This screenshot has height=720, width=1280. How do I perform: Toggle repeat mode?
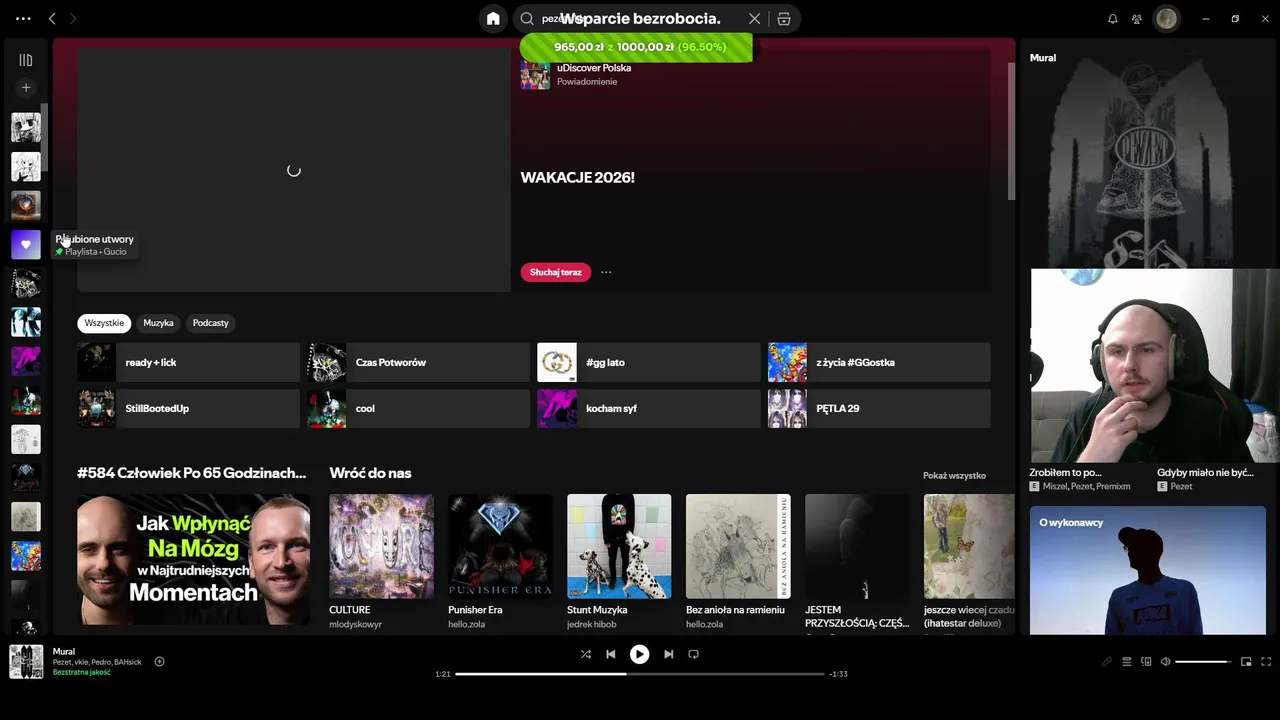693,654
